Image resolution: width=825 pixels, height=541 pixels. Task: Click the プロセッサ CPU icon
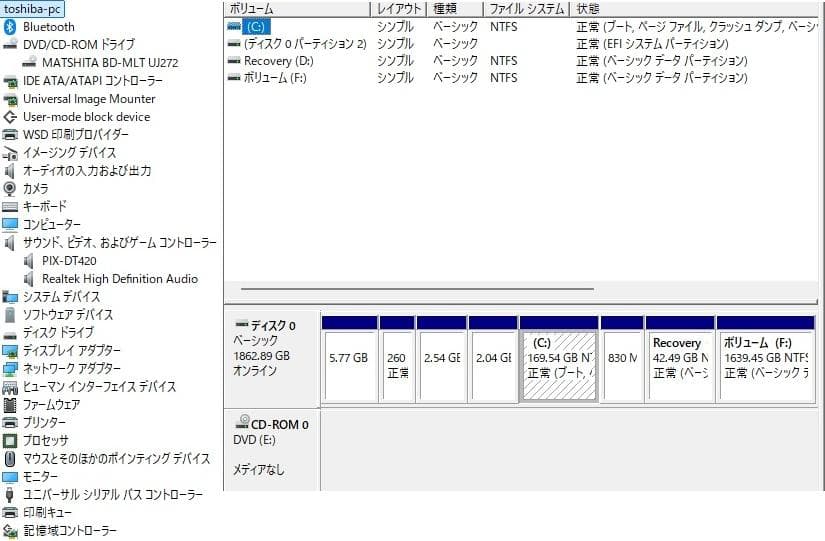(9, 440)
